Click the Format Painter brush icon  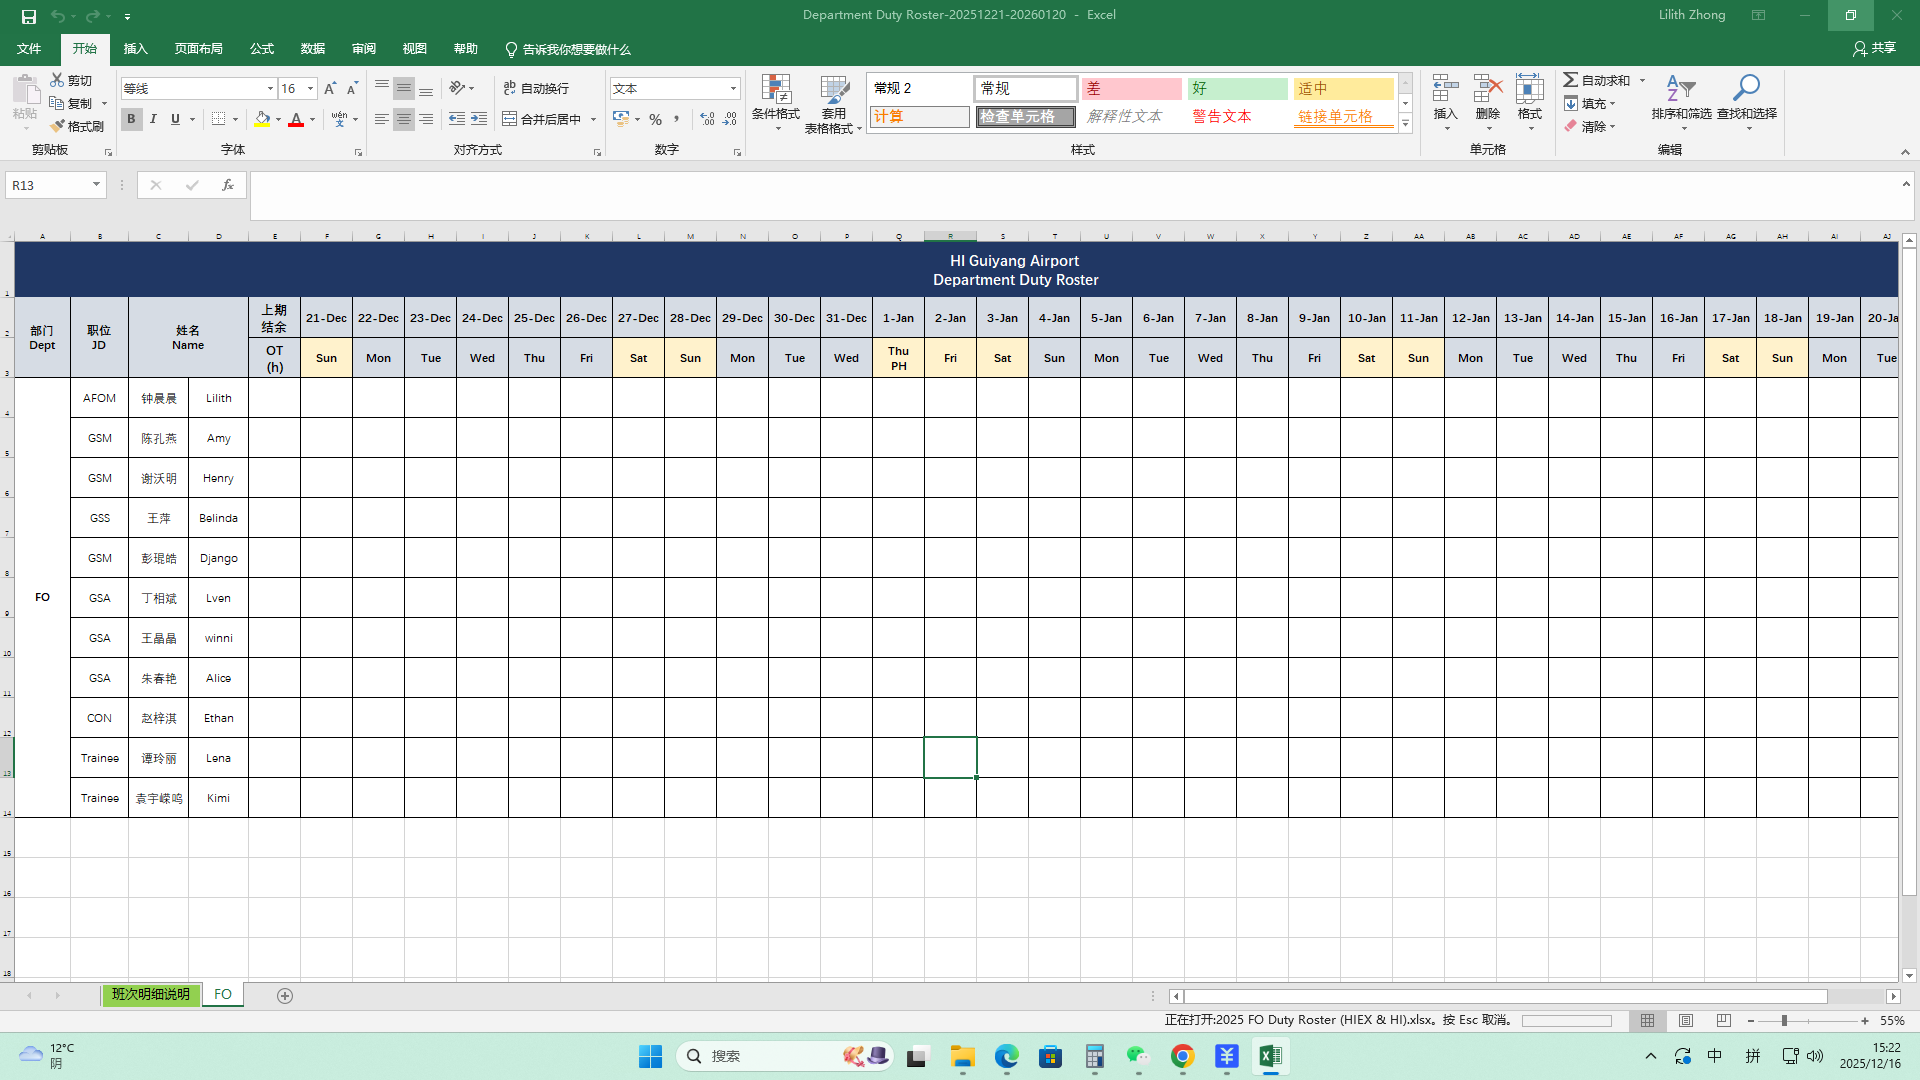coord(58,126)
